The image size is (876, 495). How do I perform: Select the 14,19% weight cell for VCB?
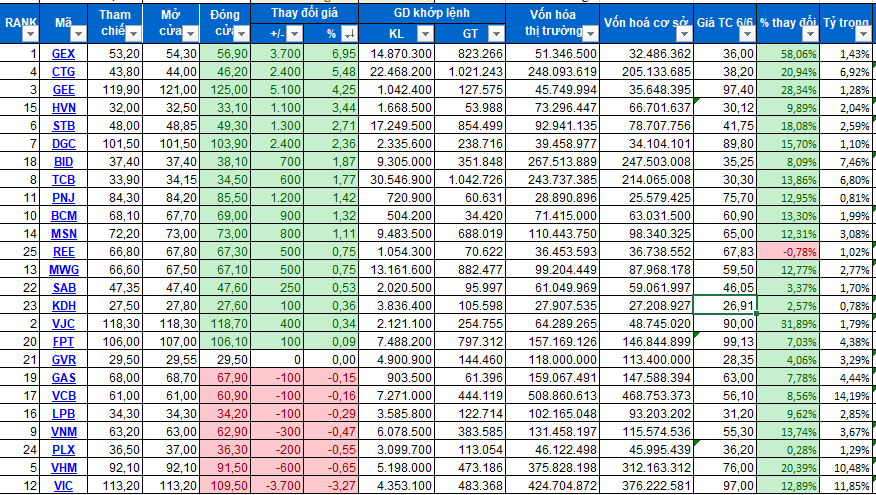coord(847,396)
